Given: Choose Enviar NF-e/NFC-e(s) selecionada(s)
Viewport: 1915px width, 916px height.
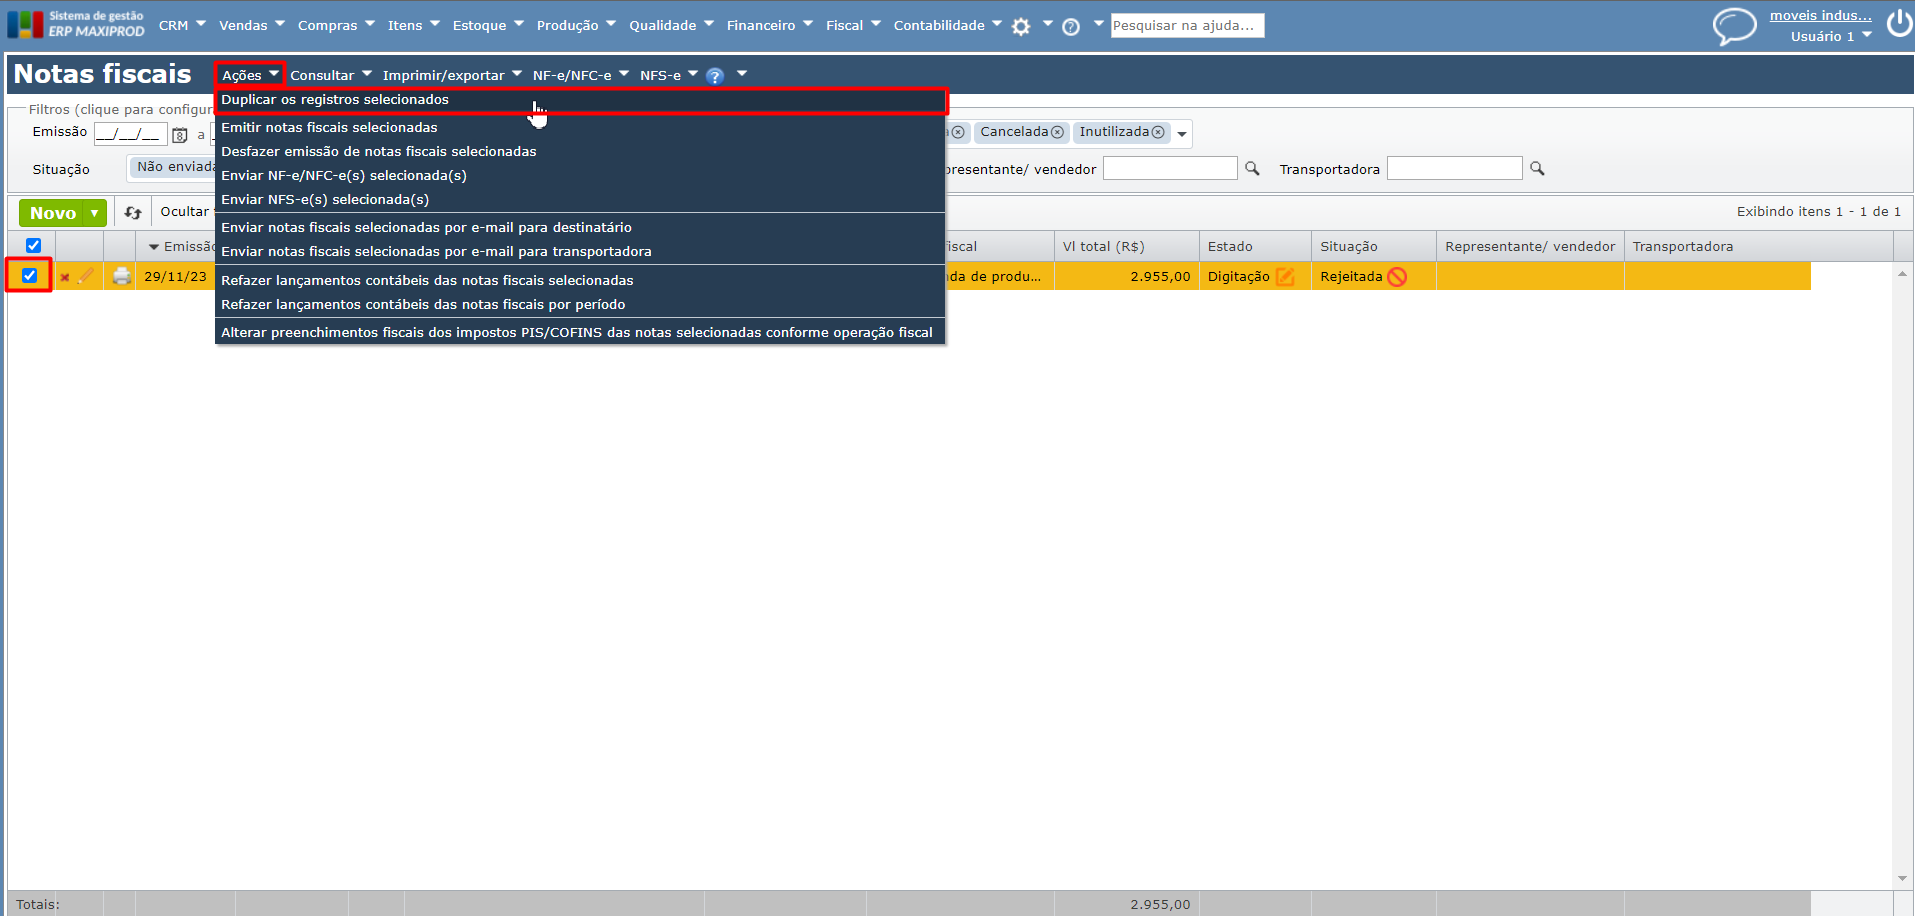Looking at the screenshot, I should [581, 176].
